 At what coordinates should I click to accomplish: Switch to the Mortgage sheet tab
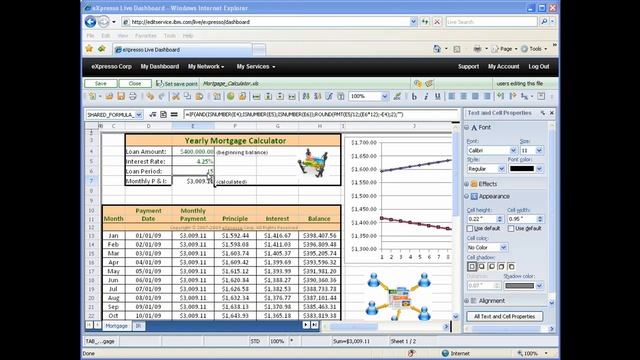pyautogui.click(x=116, y=326)
